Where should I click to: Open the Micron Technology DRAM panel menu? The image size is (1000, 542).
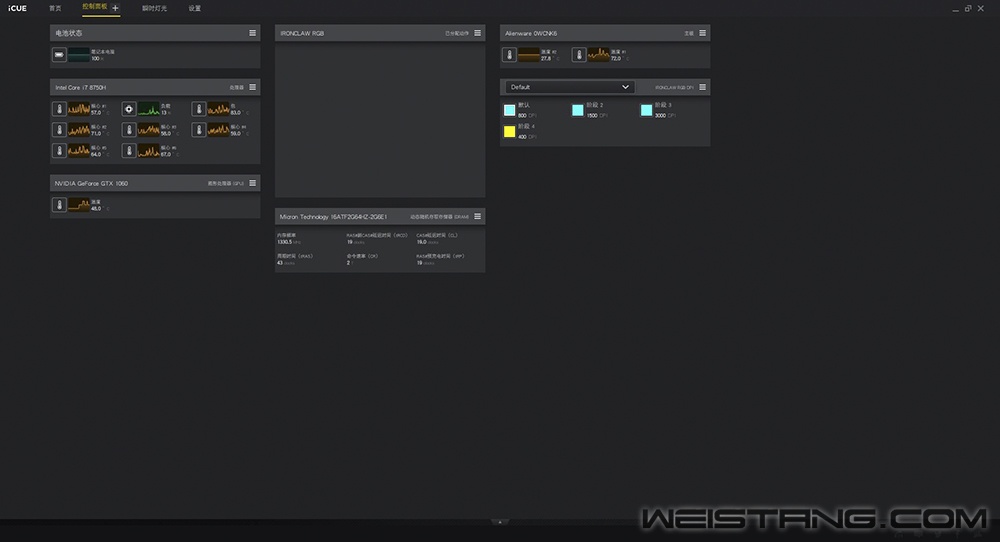478,216
